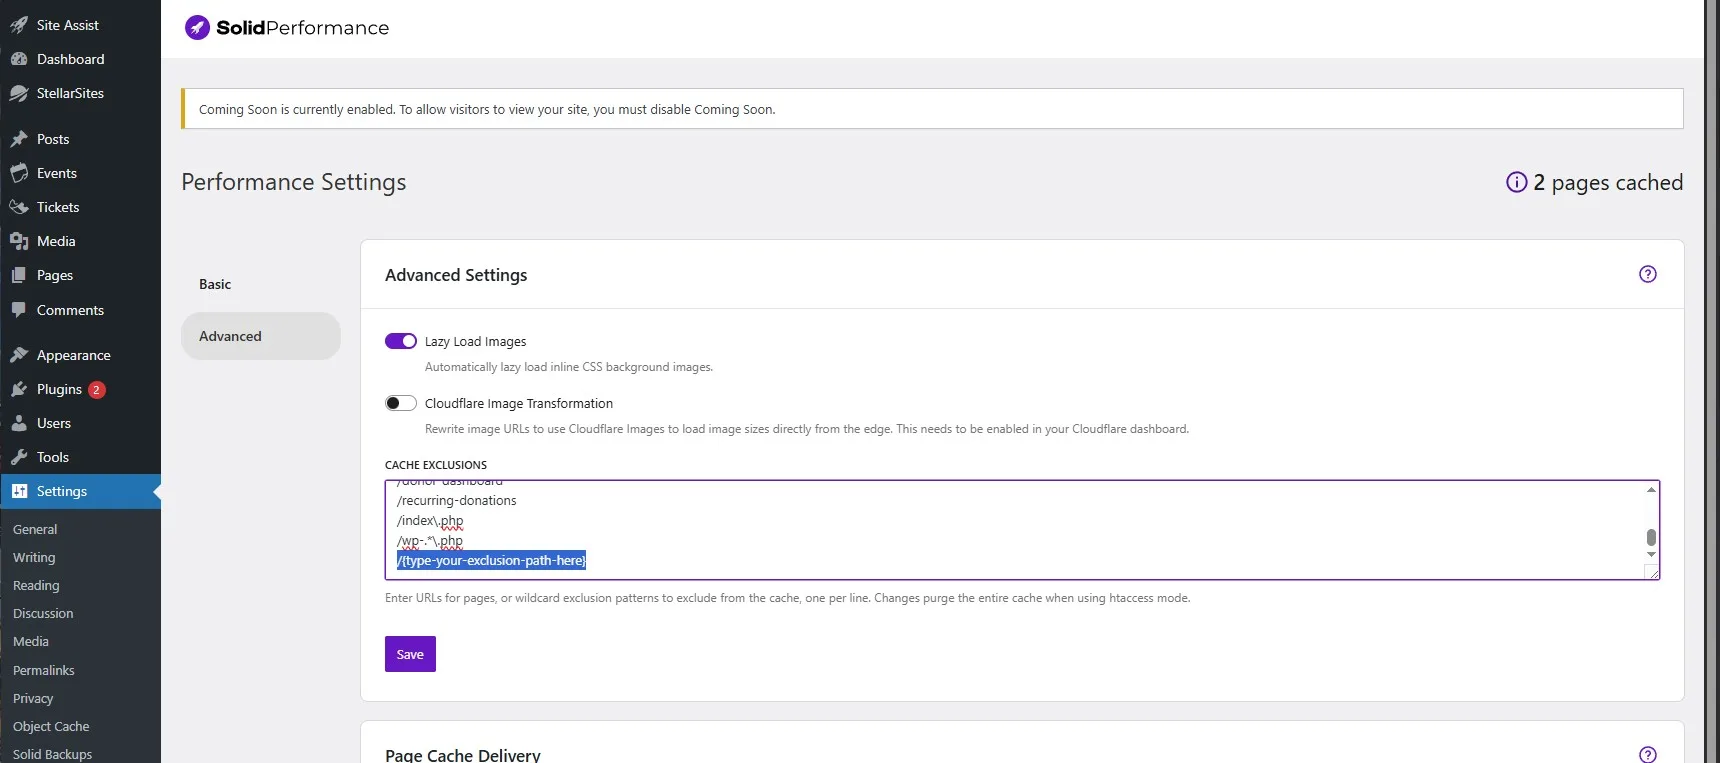
Task: Click the StellarSites sidebar icon
Action: (19, 93)
